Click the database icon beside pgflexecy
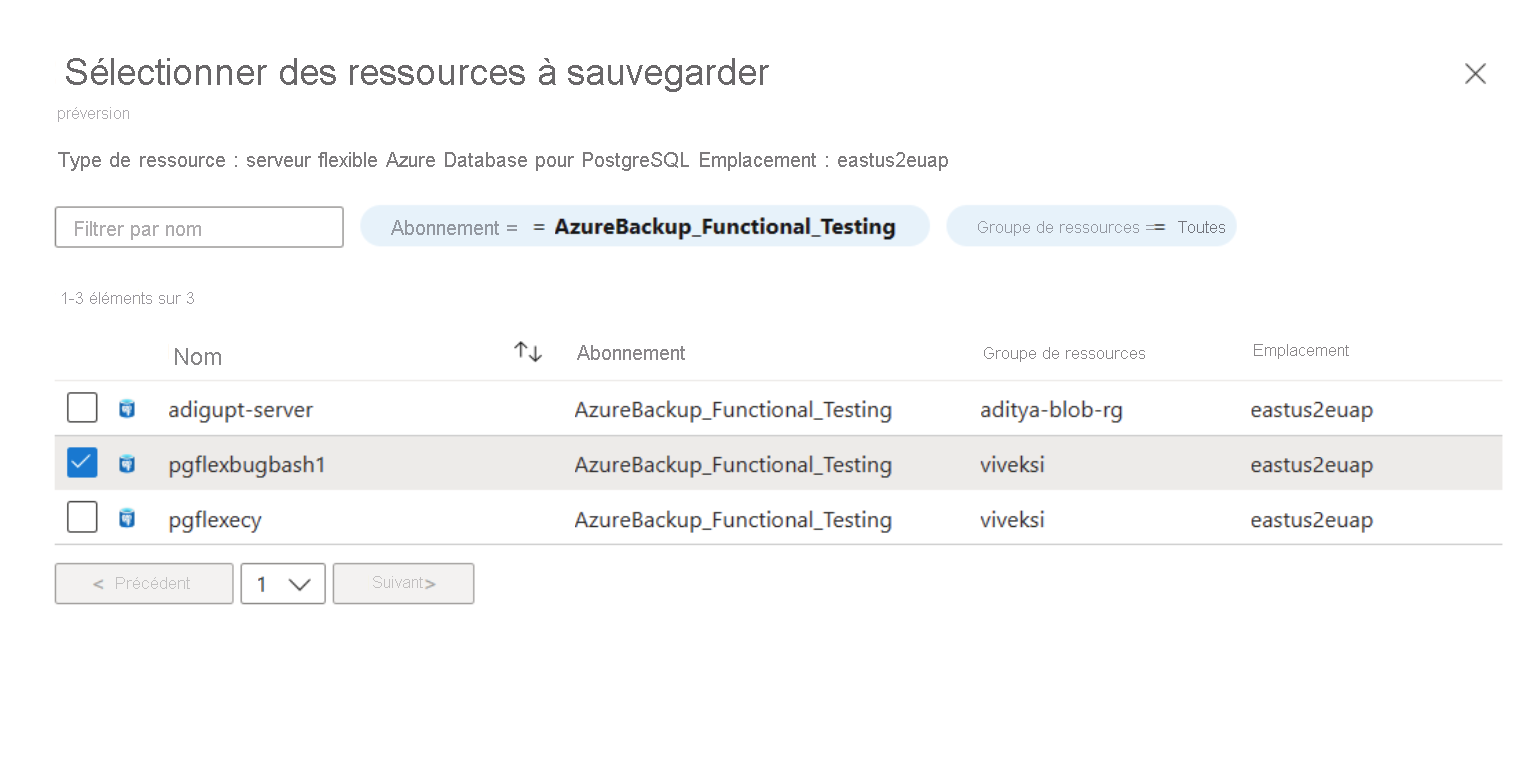Screen dimensions: 1531x760 [x=127, y=519]
